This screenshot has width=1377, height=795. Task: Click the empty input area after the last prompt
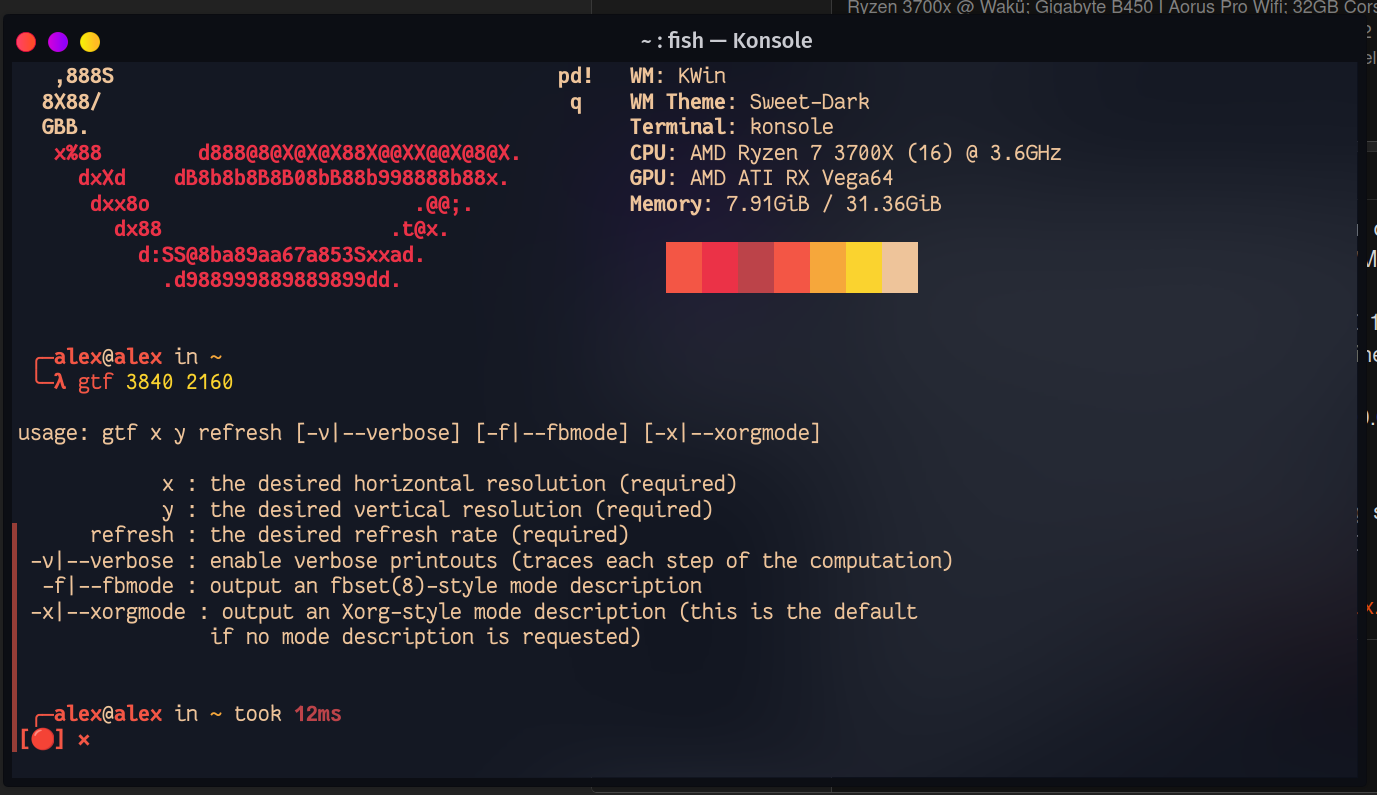400,739
